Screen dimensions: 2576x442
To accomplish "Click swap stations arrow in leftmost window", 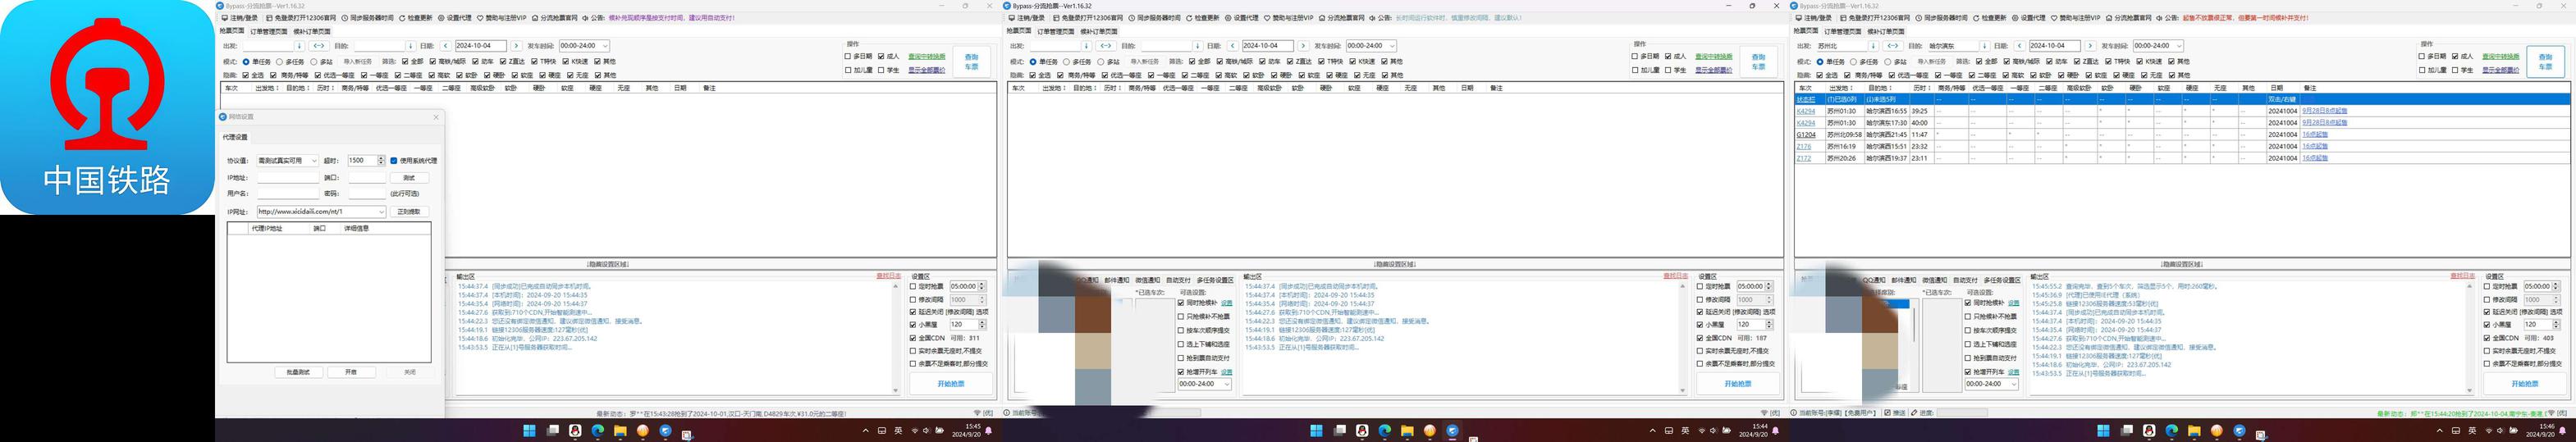I will 319,46.
